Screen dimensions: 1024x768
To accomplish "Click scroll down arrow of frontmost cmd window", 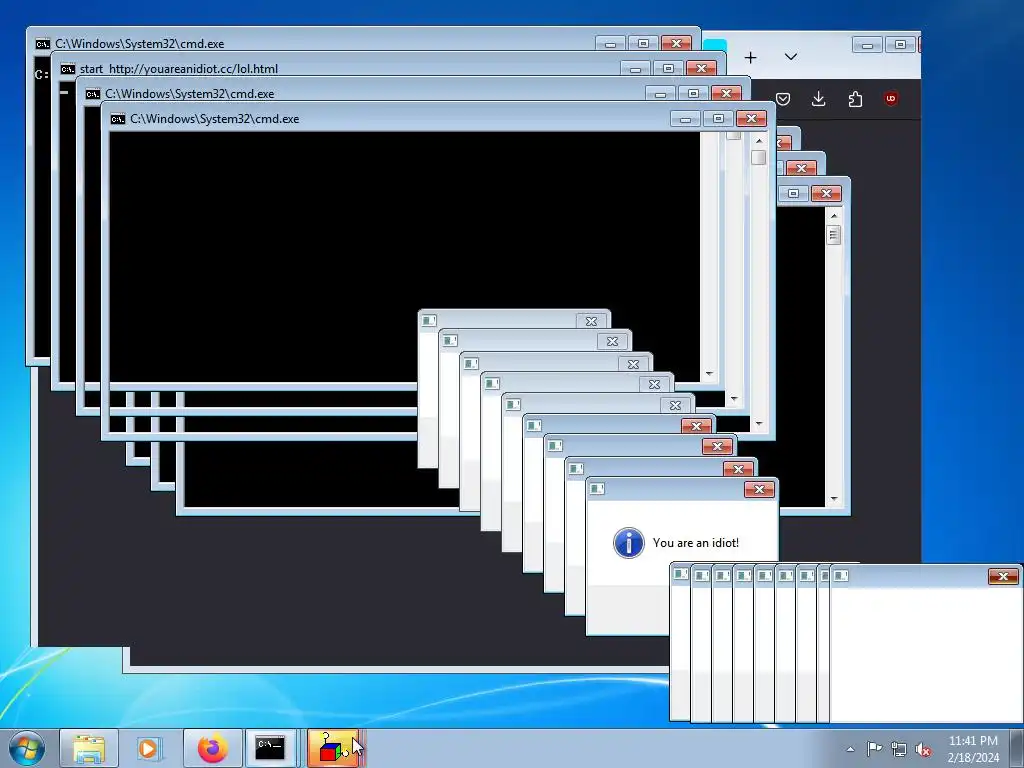I will pos(758,424).
